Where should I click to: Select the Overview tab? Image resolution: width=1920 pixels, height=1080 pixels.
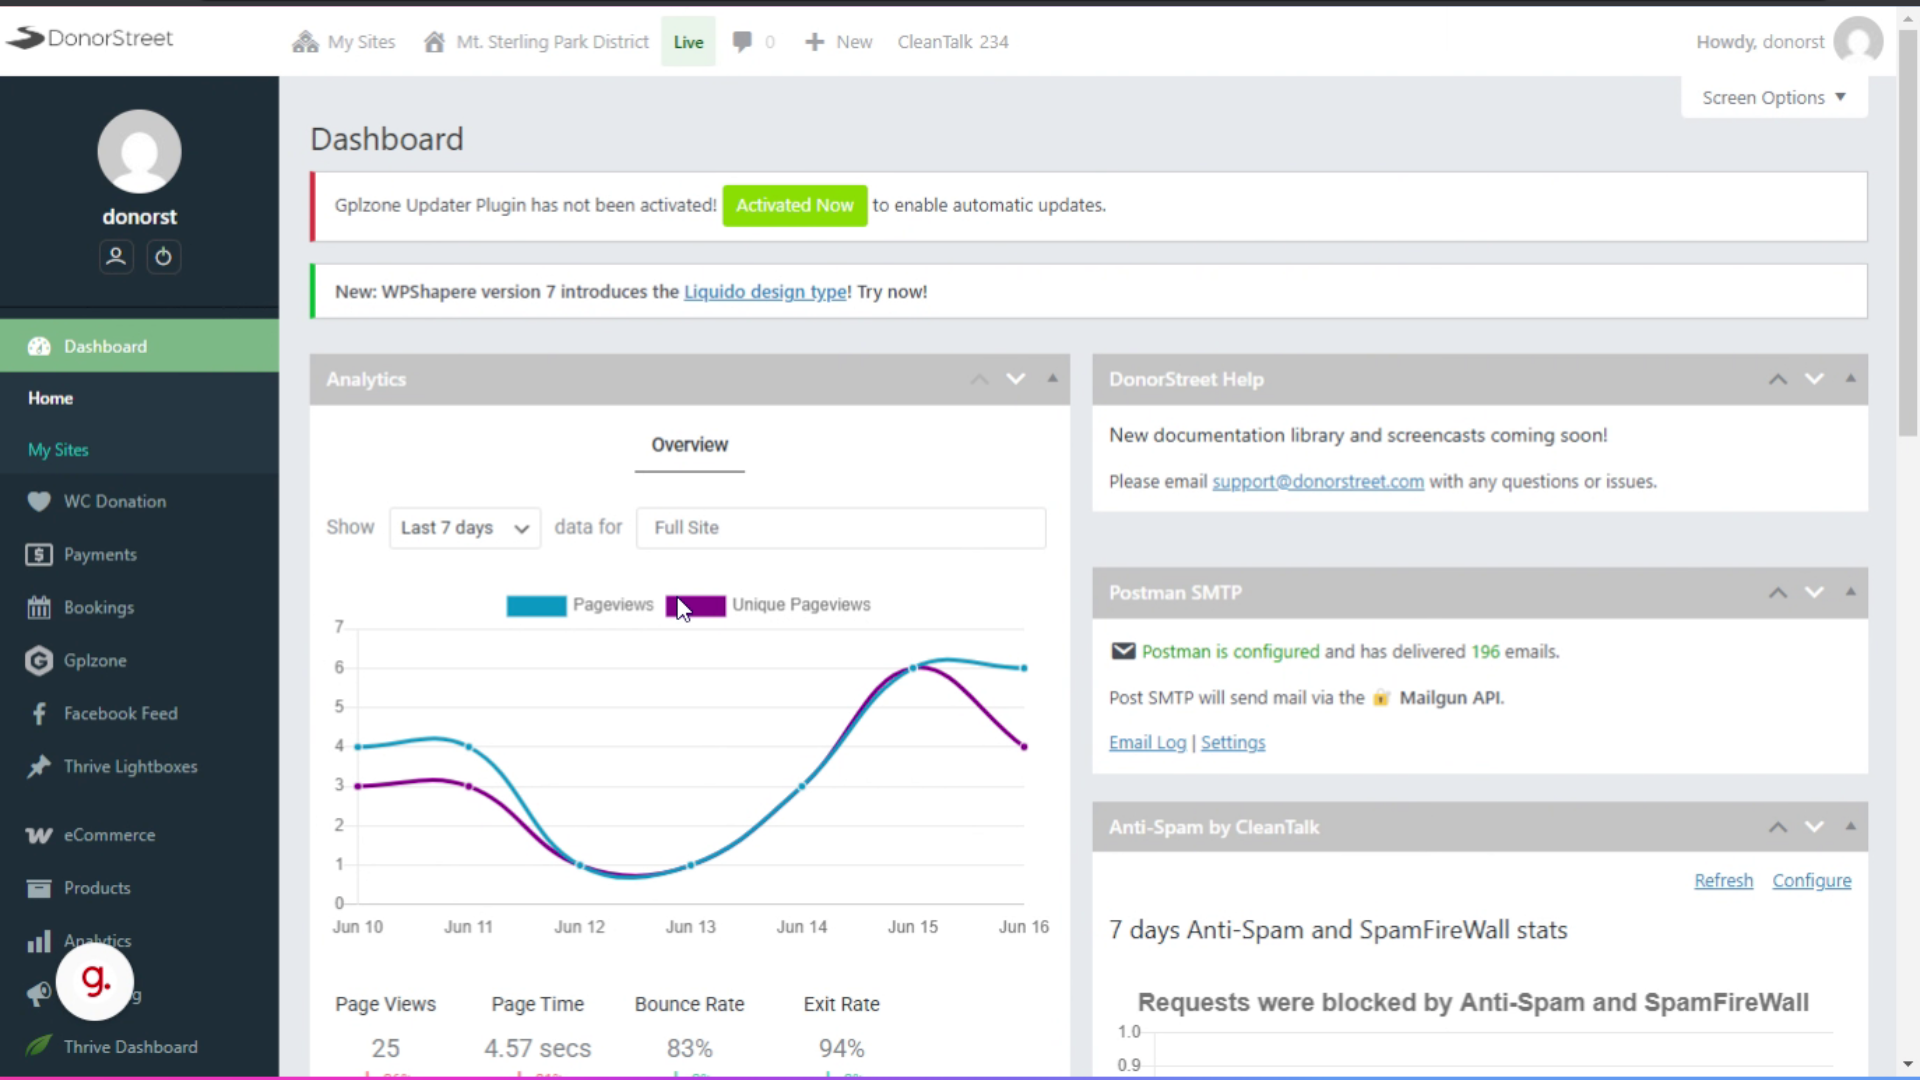point(690,445)
